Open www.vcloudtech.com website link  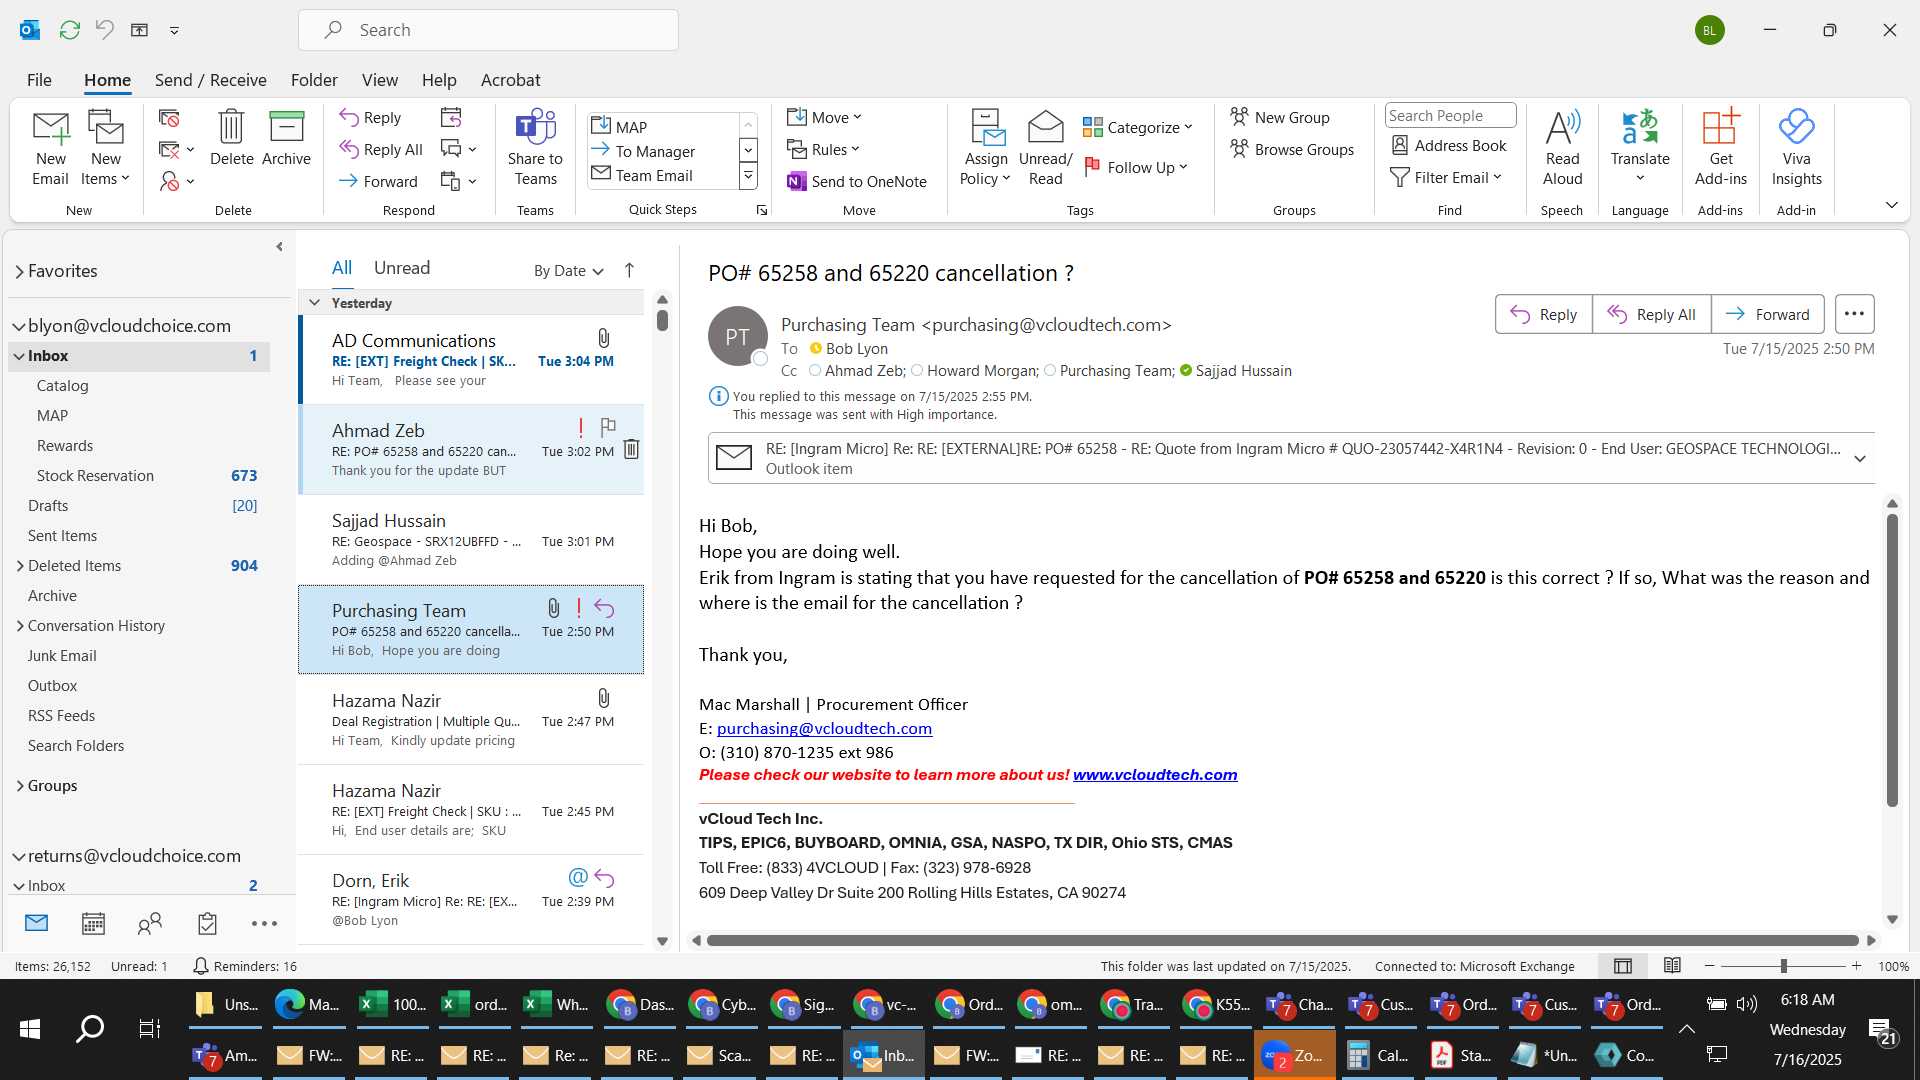1155,775
